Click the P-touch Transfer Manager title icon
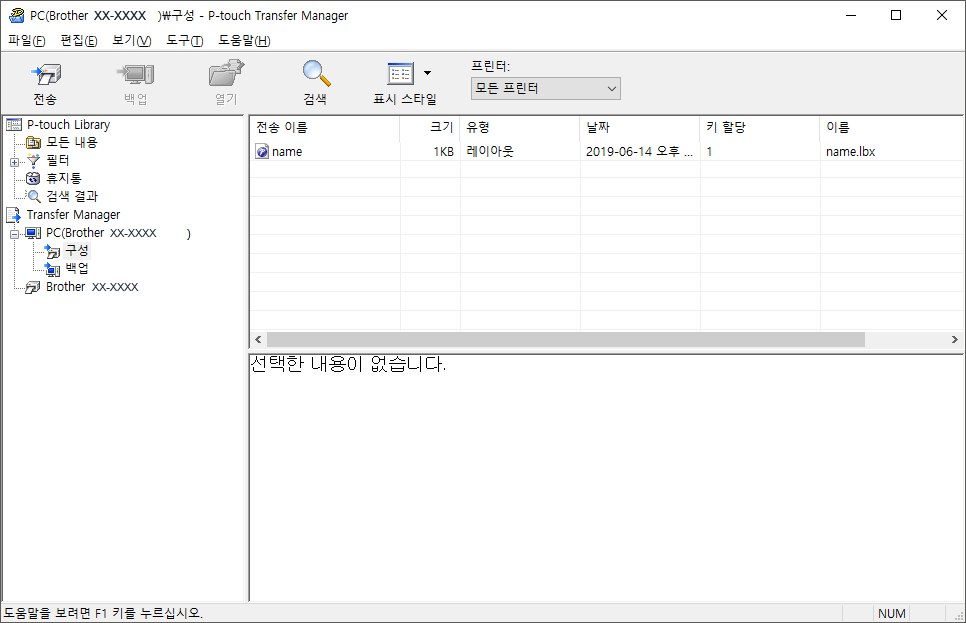The height and width of the screenshot is (623, 966). click(x=17, y=15)
